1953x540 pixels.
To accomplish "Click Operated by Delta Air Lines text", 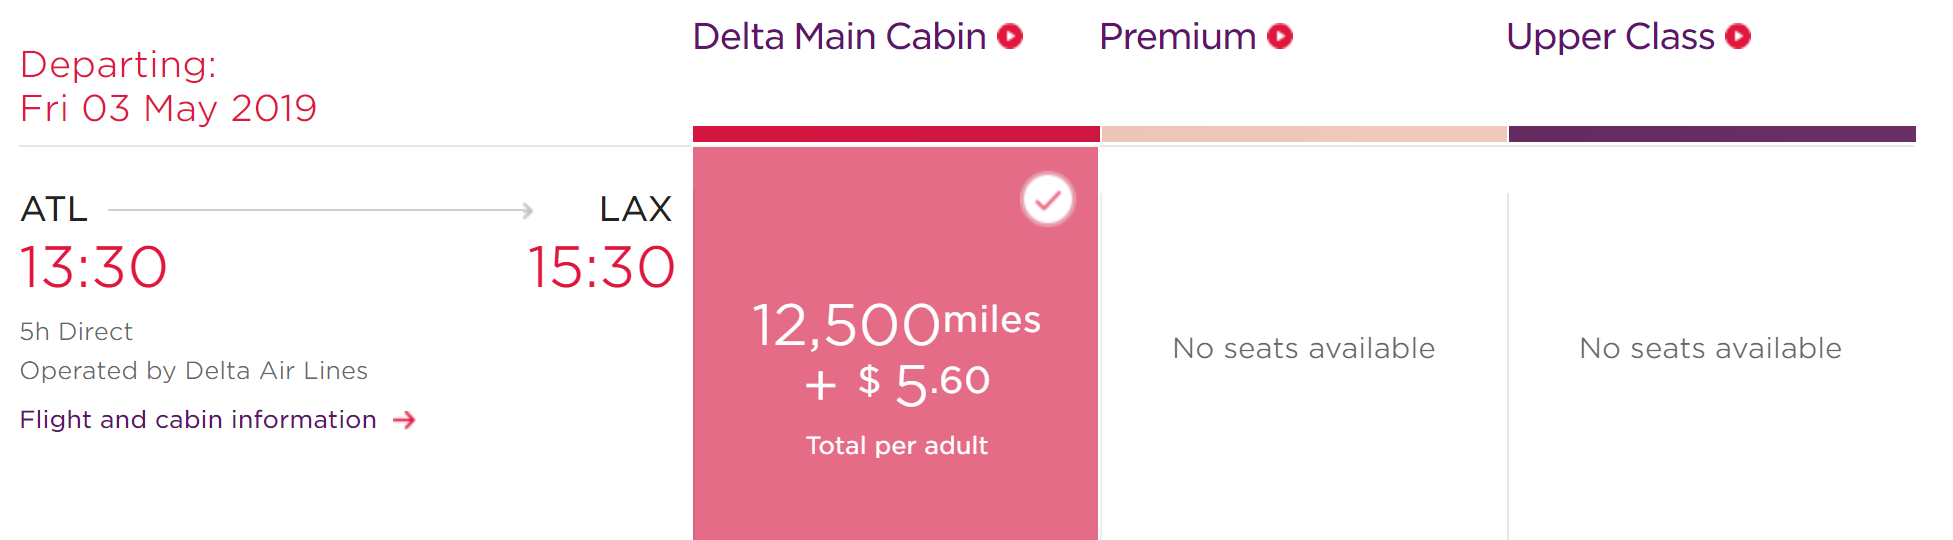I will coord(194,371).
